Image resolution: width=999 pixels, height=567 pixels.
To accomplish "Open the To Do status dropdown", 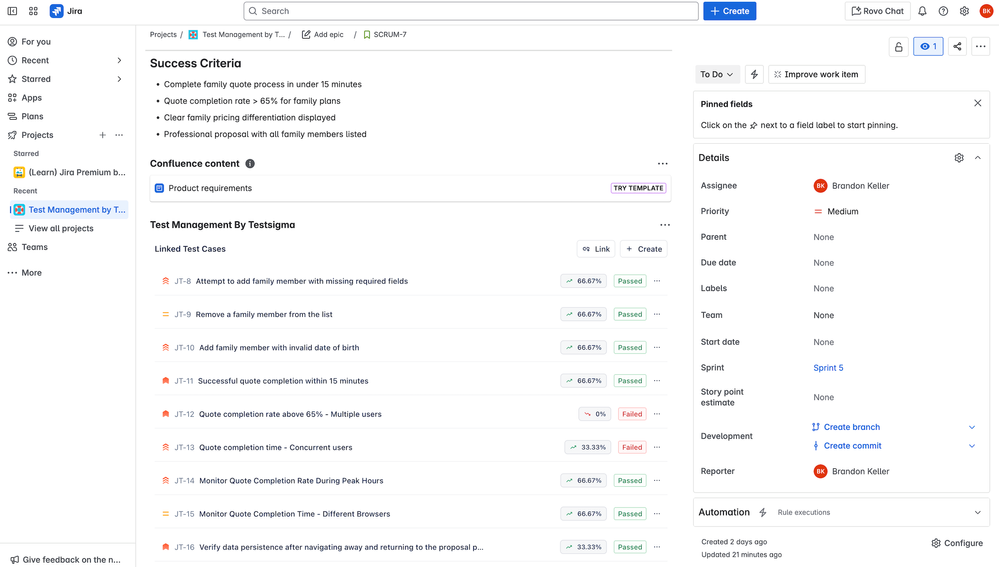I will tap(717, 75).
